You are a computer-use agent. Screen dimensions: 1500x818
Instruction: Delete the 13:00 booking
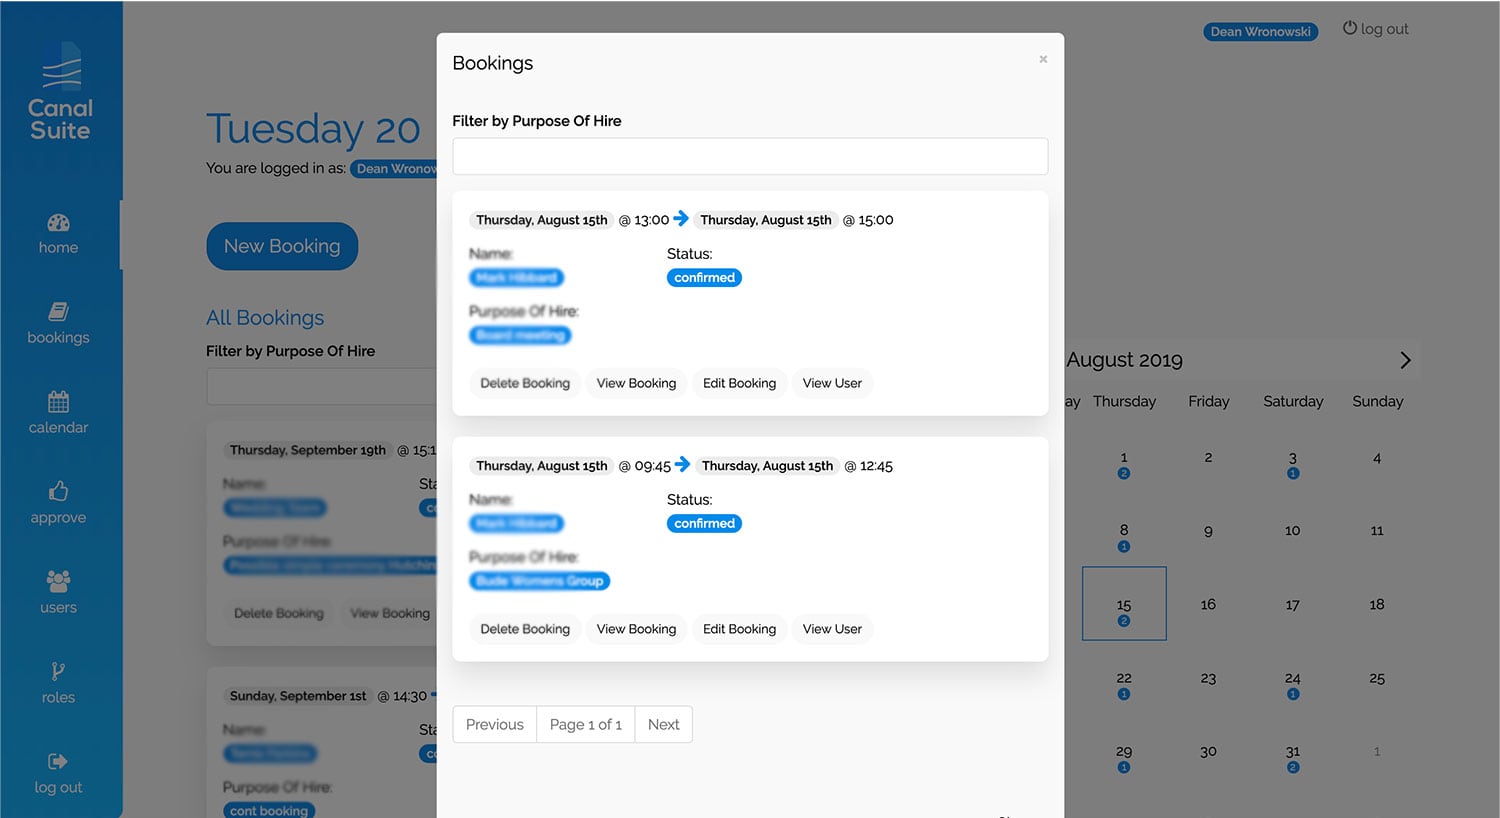[525, 383]
